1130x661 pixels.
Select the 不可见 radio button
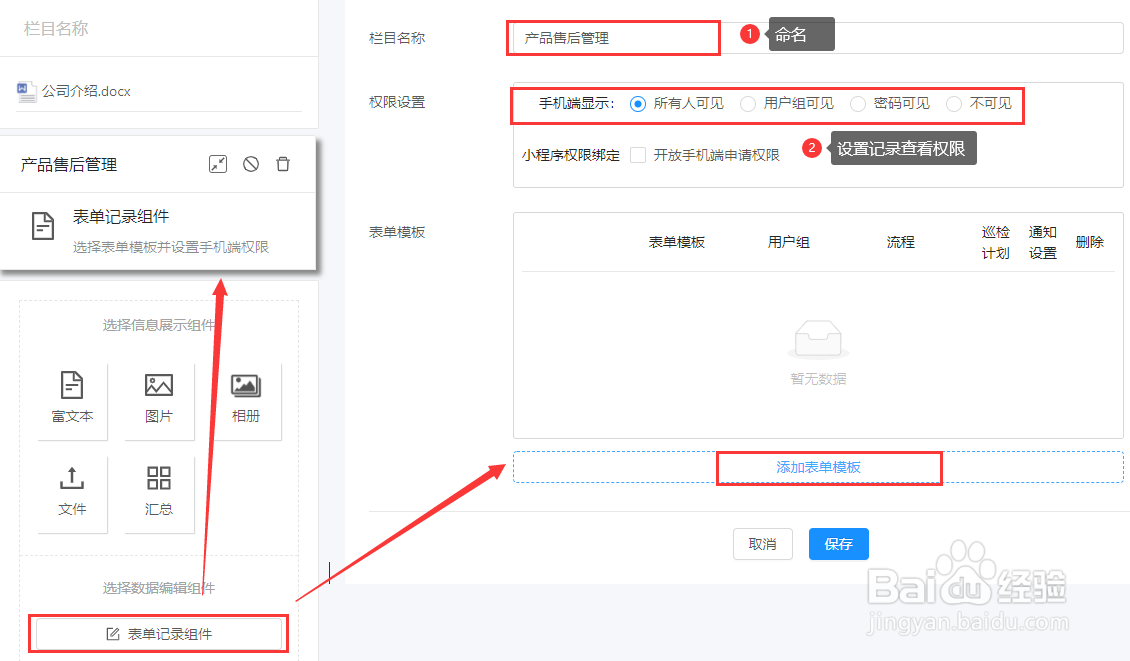coord(953,104)
